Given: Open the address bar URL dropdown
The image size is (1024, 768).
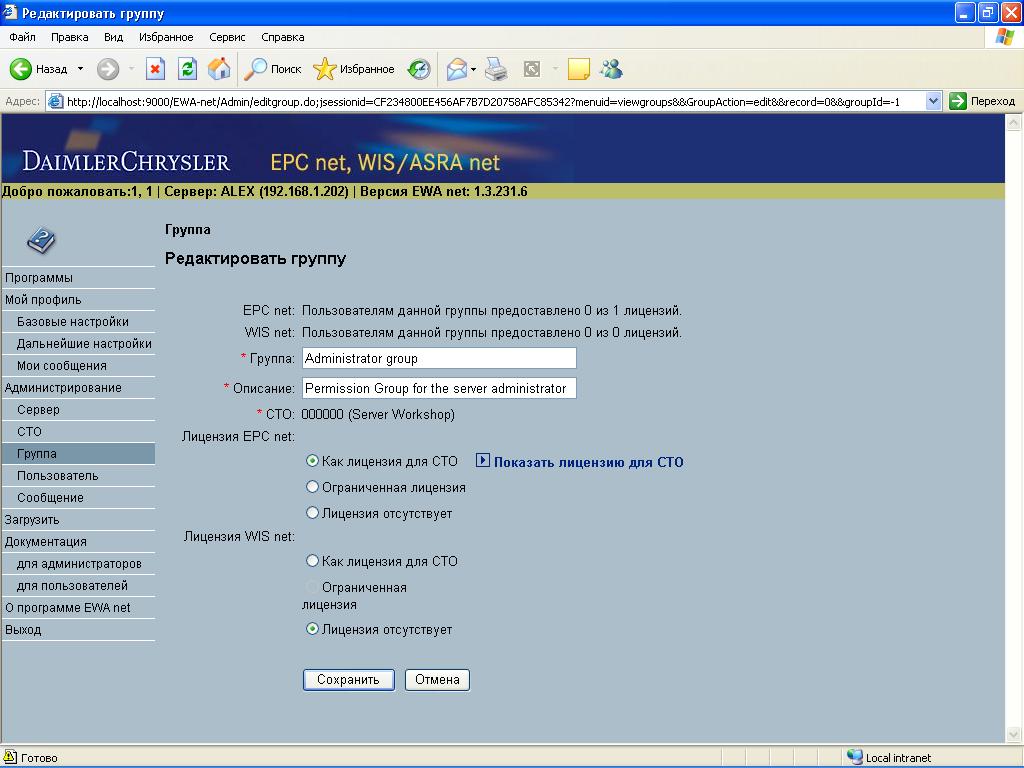Looking at the screenshot, I should click(x=933, y=101).
